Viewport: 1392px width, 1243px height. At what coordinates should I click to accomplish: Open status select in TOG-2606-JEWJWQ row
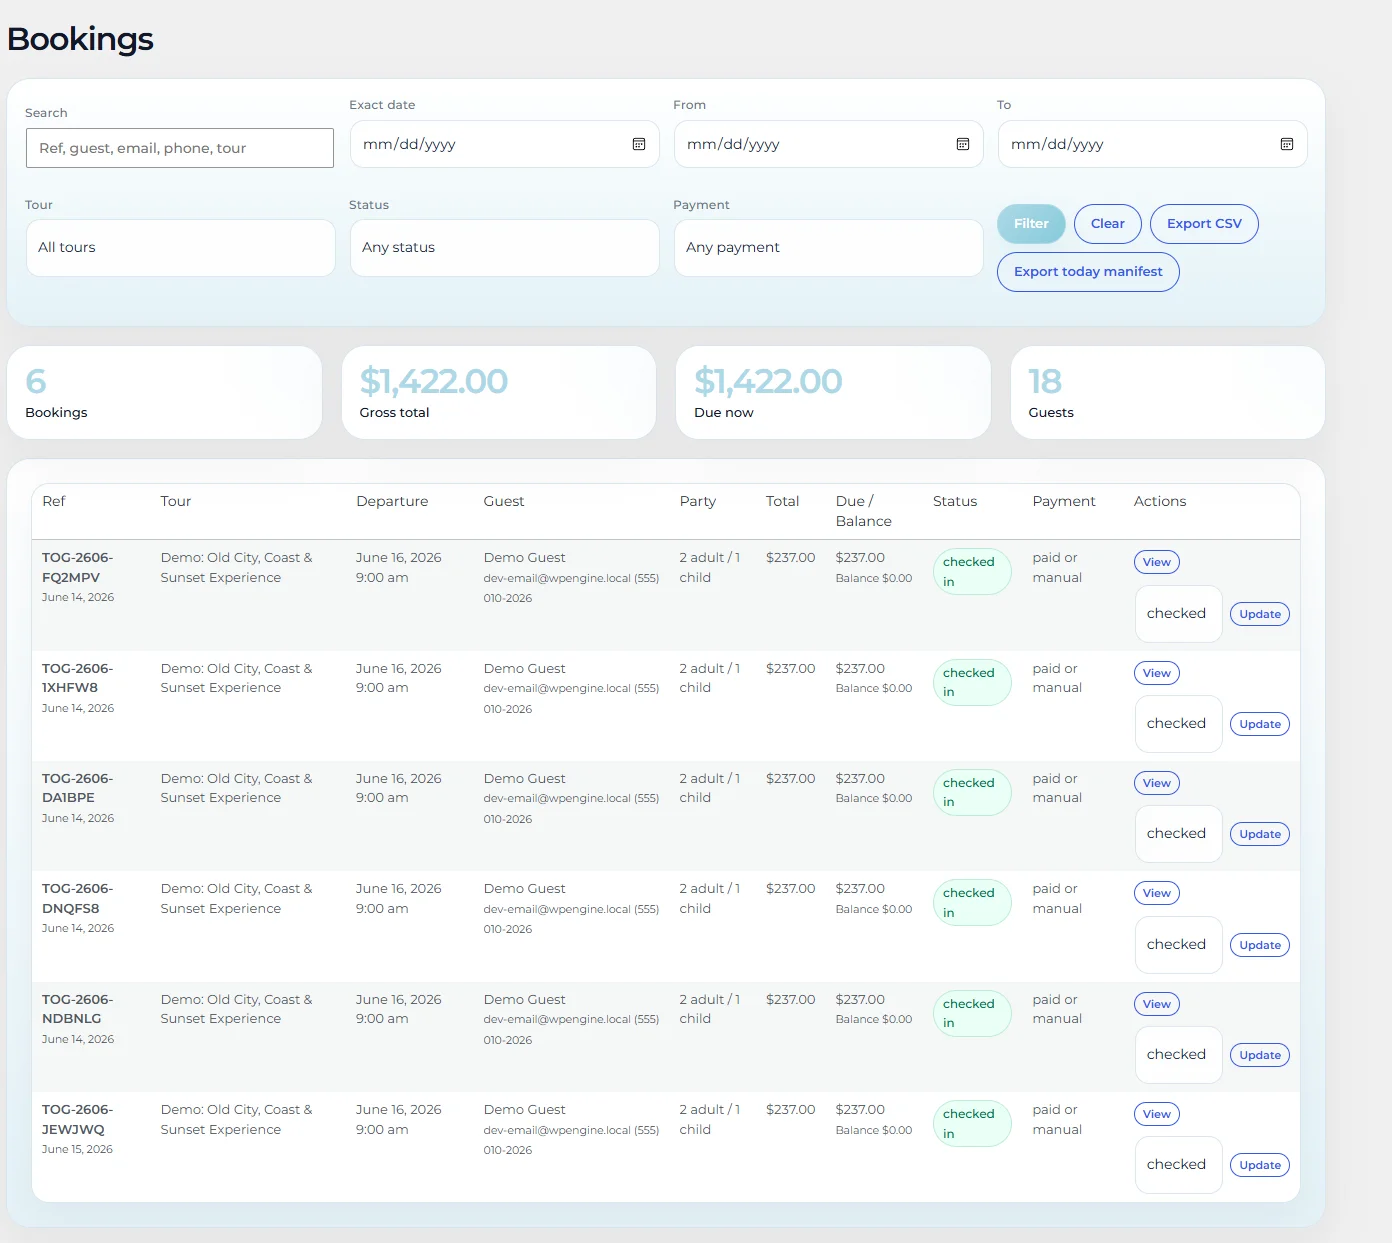coord(1179,1165)
